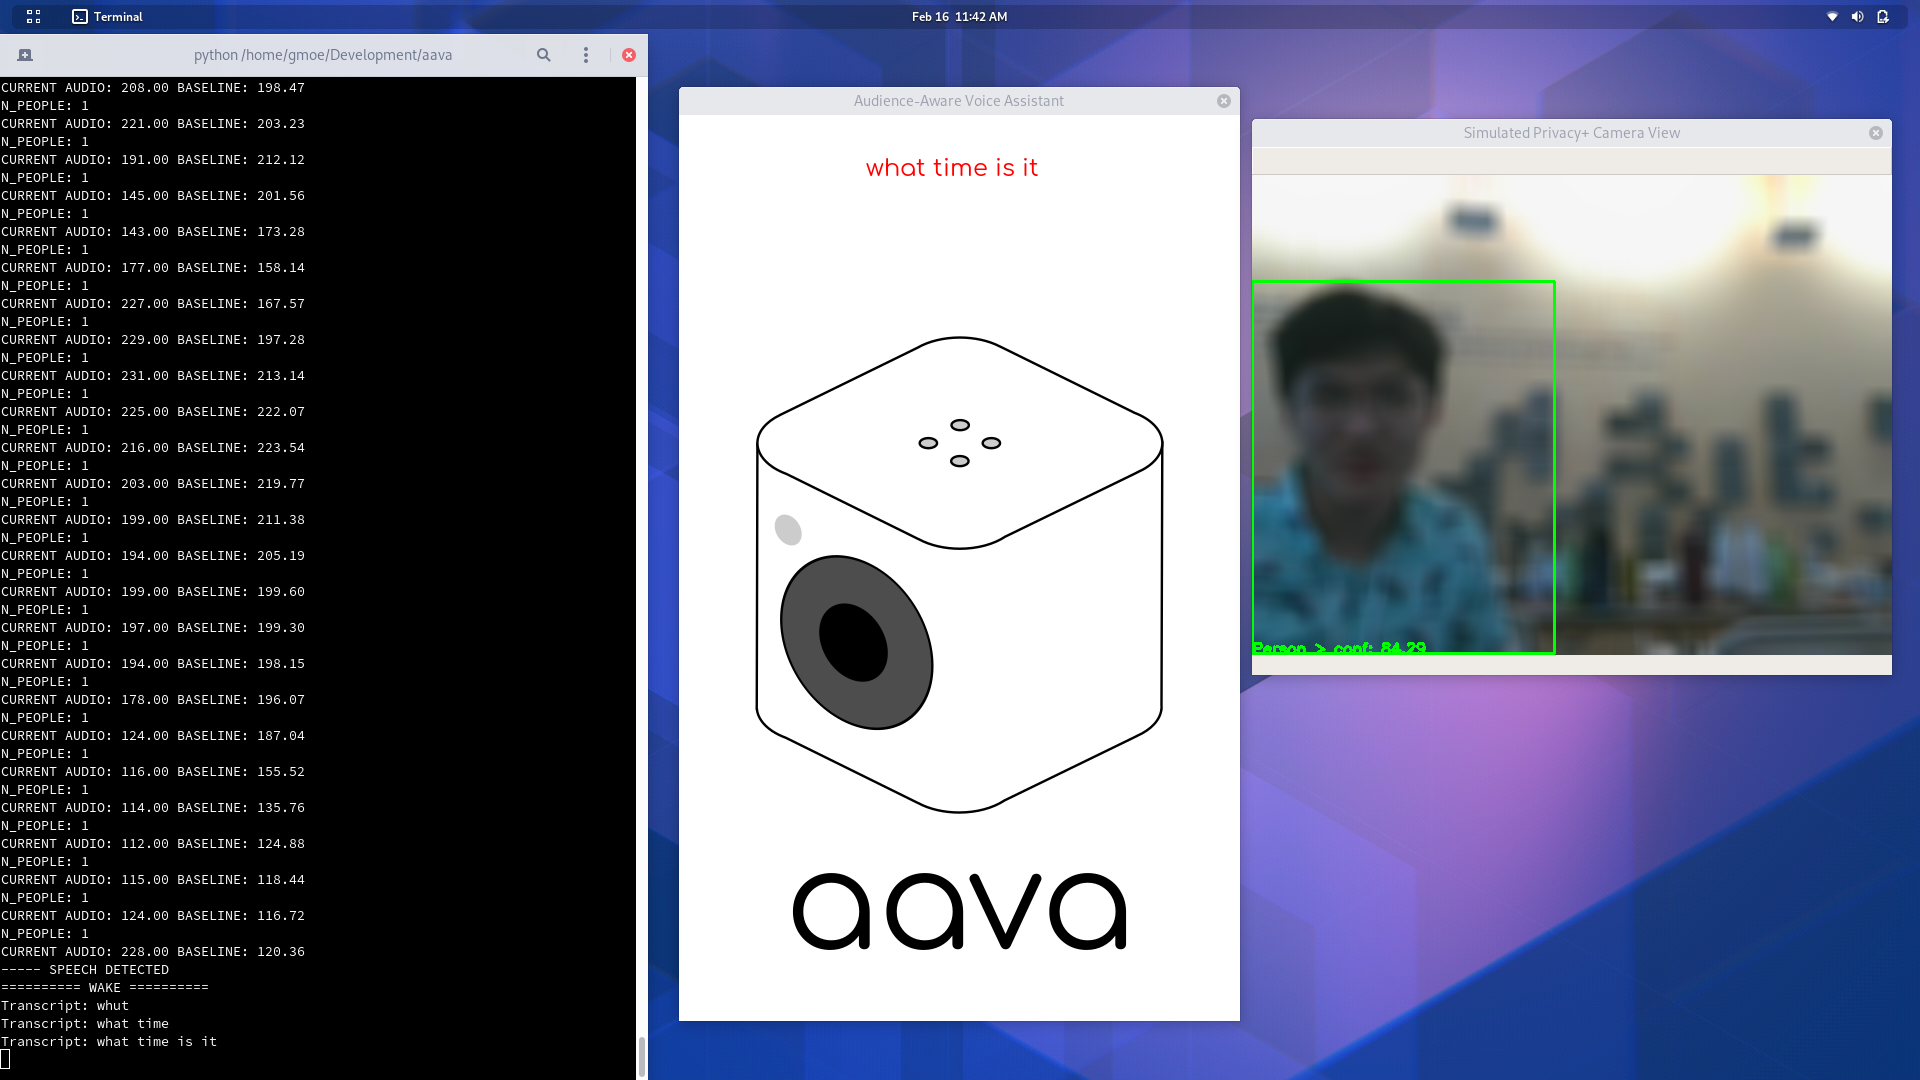
Task: Click the clock showing Feb 16 11:42 AM
Action: 959,16
